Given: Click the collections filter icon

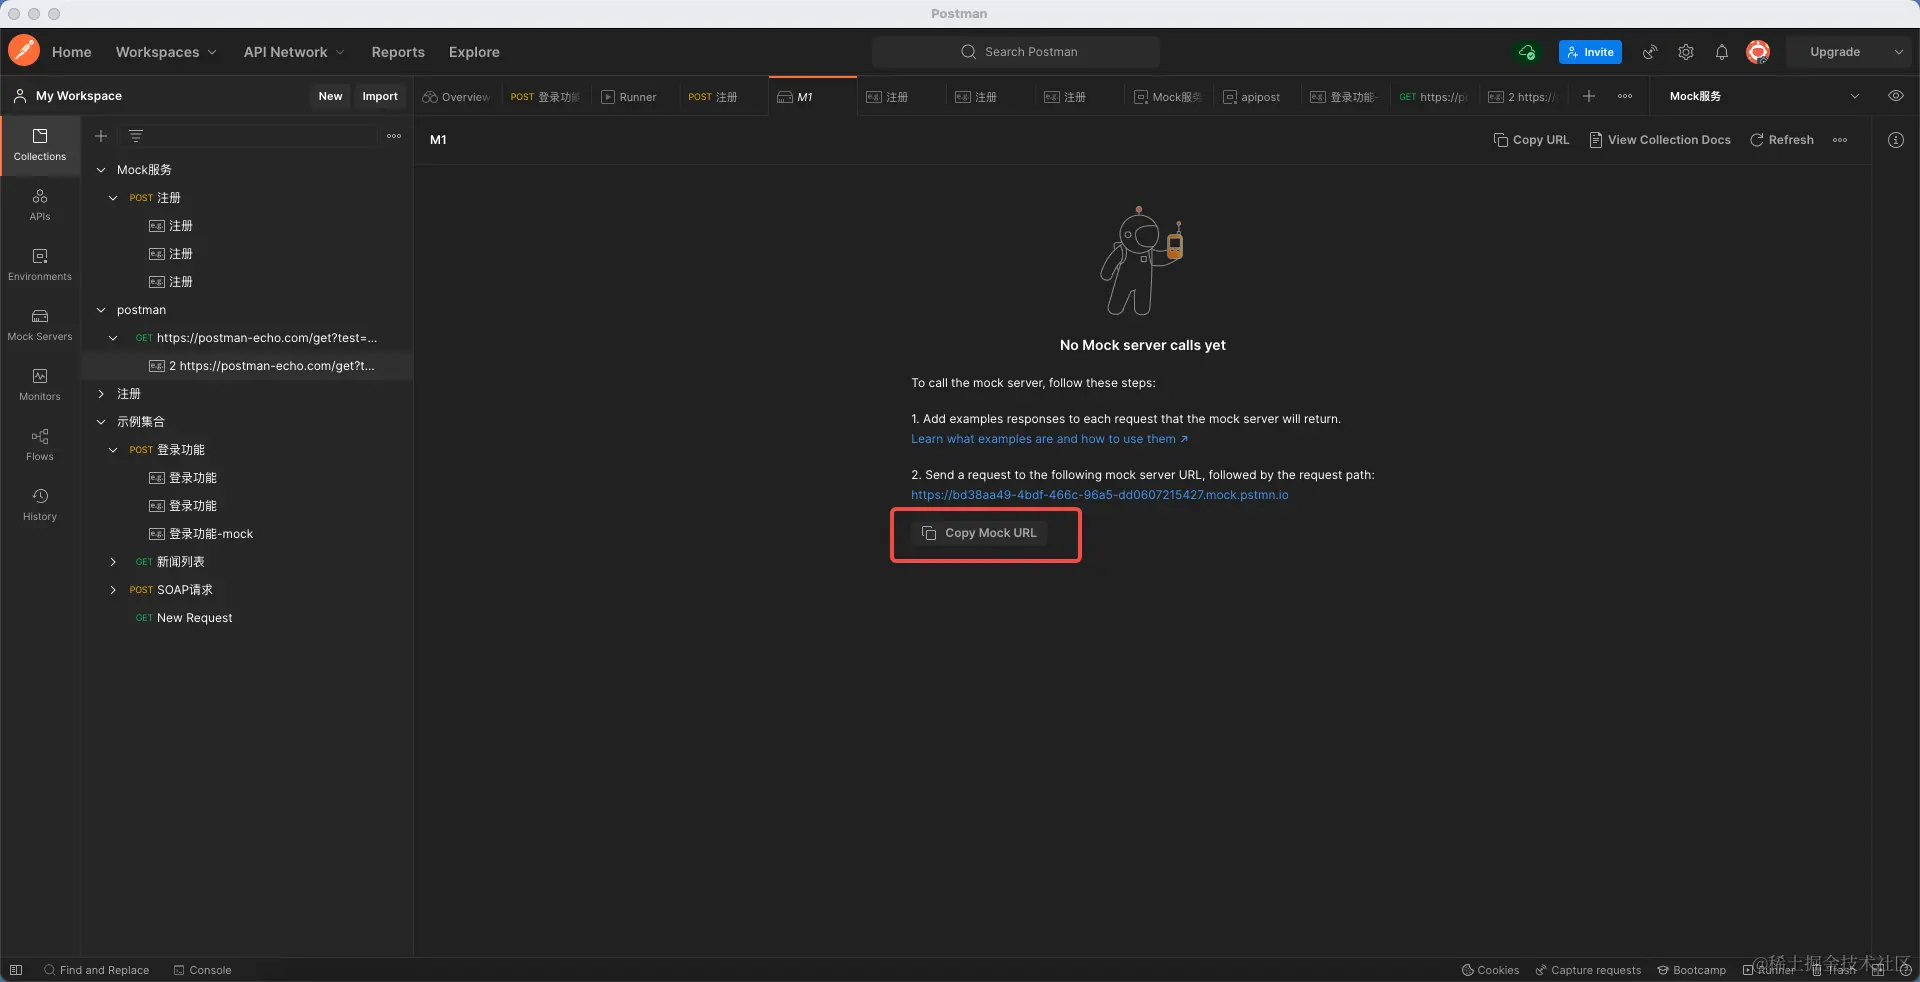Looking at the screenshot, I should click(x=136, y=136).
